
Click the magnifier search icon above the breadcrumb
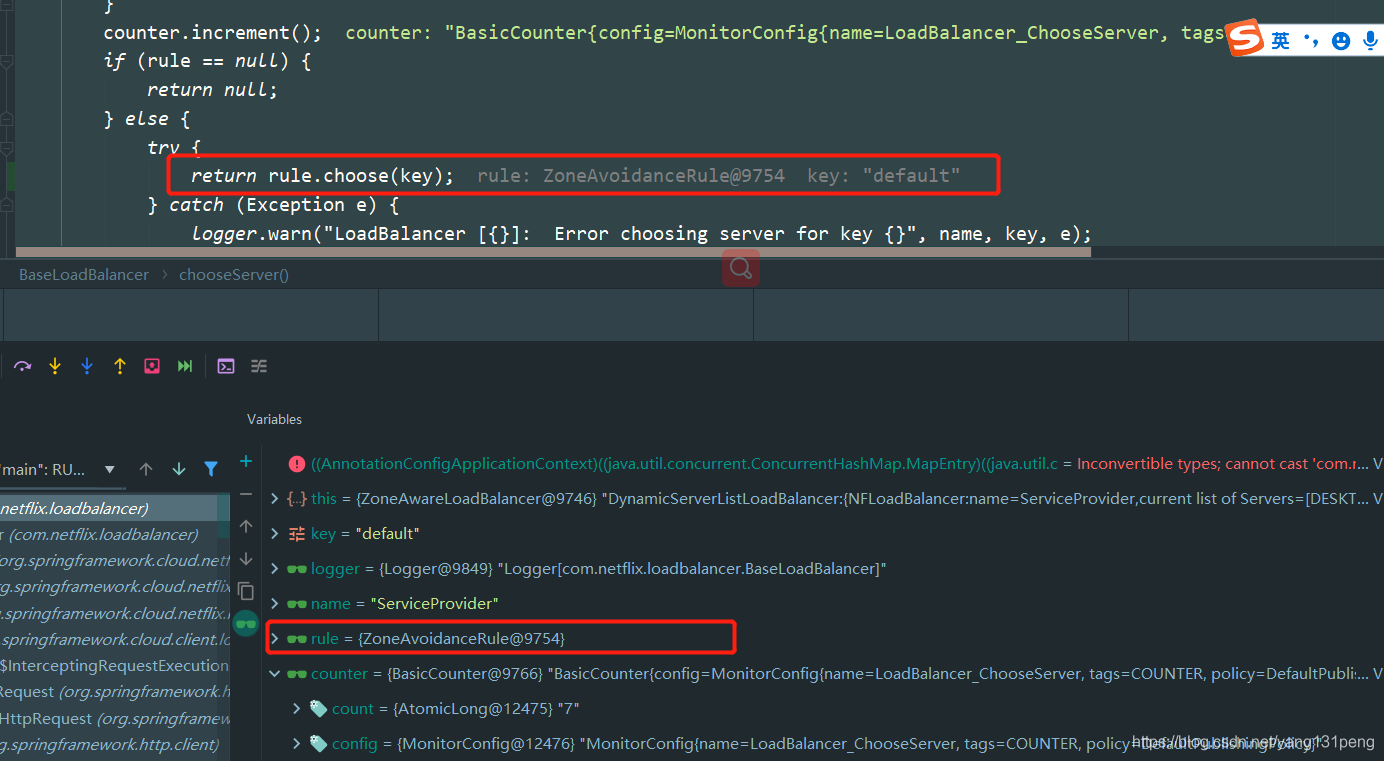[740, 268]
